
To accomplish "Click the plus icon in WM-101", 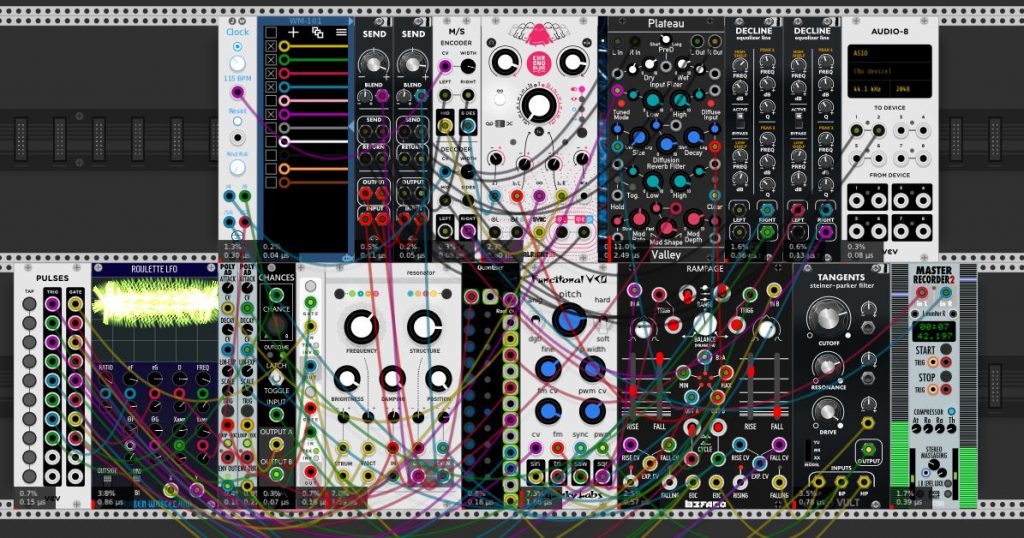I will pyautogui.click(x=293, y=32).
